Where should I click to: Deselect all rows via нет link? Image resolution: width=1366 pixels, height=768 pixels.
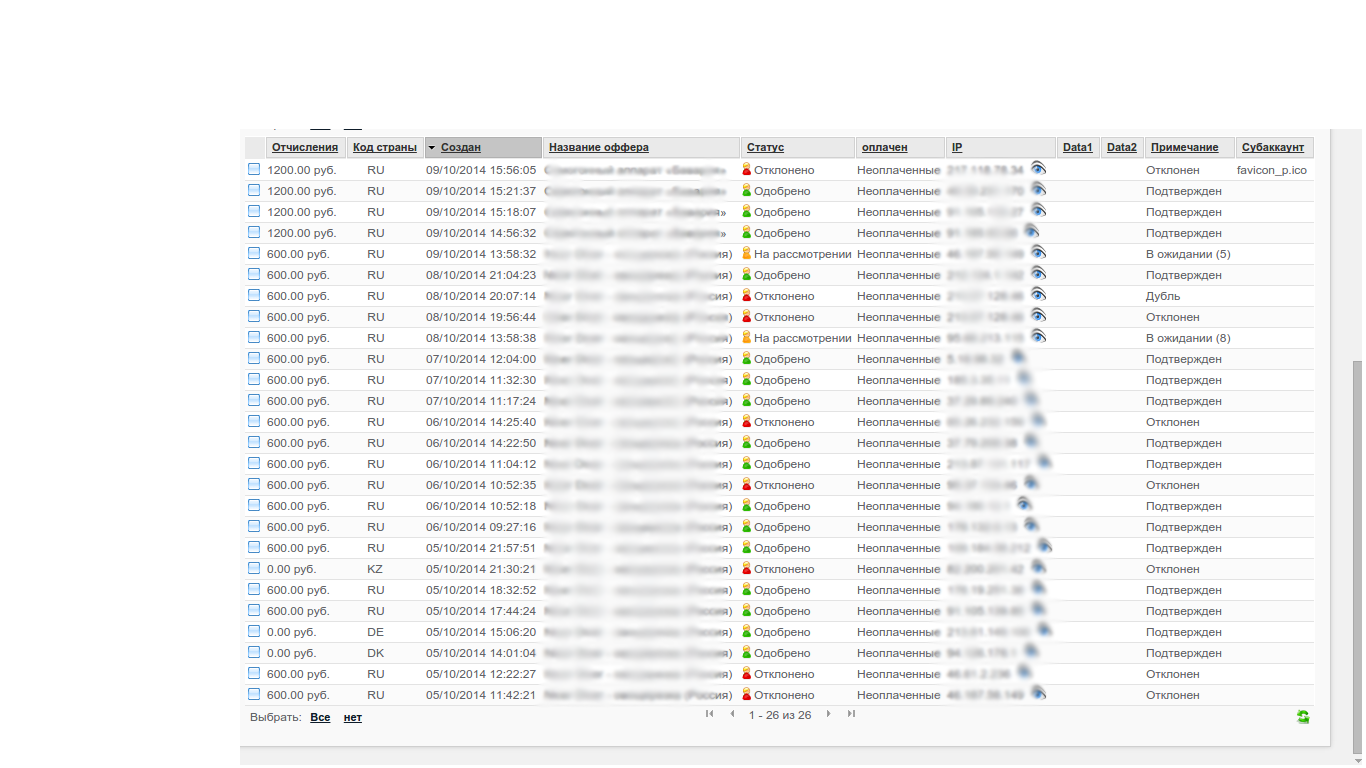point(352,718)
